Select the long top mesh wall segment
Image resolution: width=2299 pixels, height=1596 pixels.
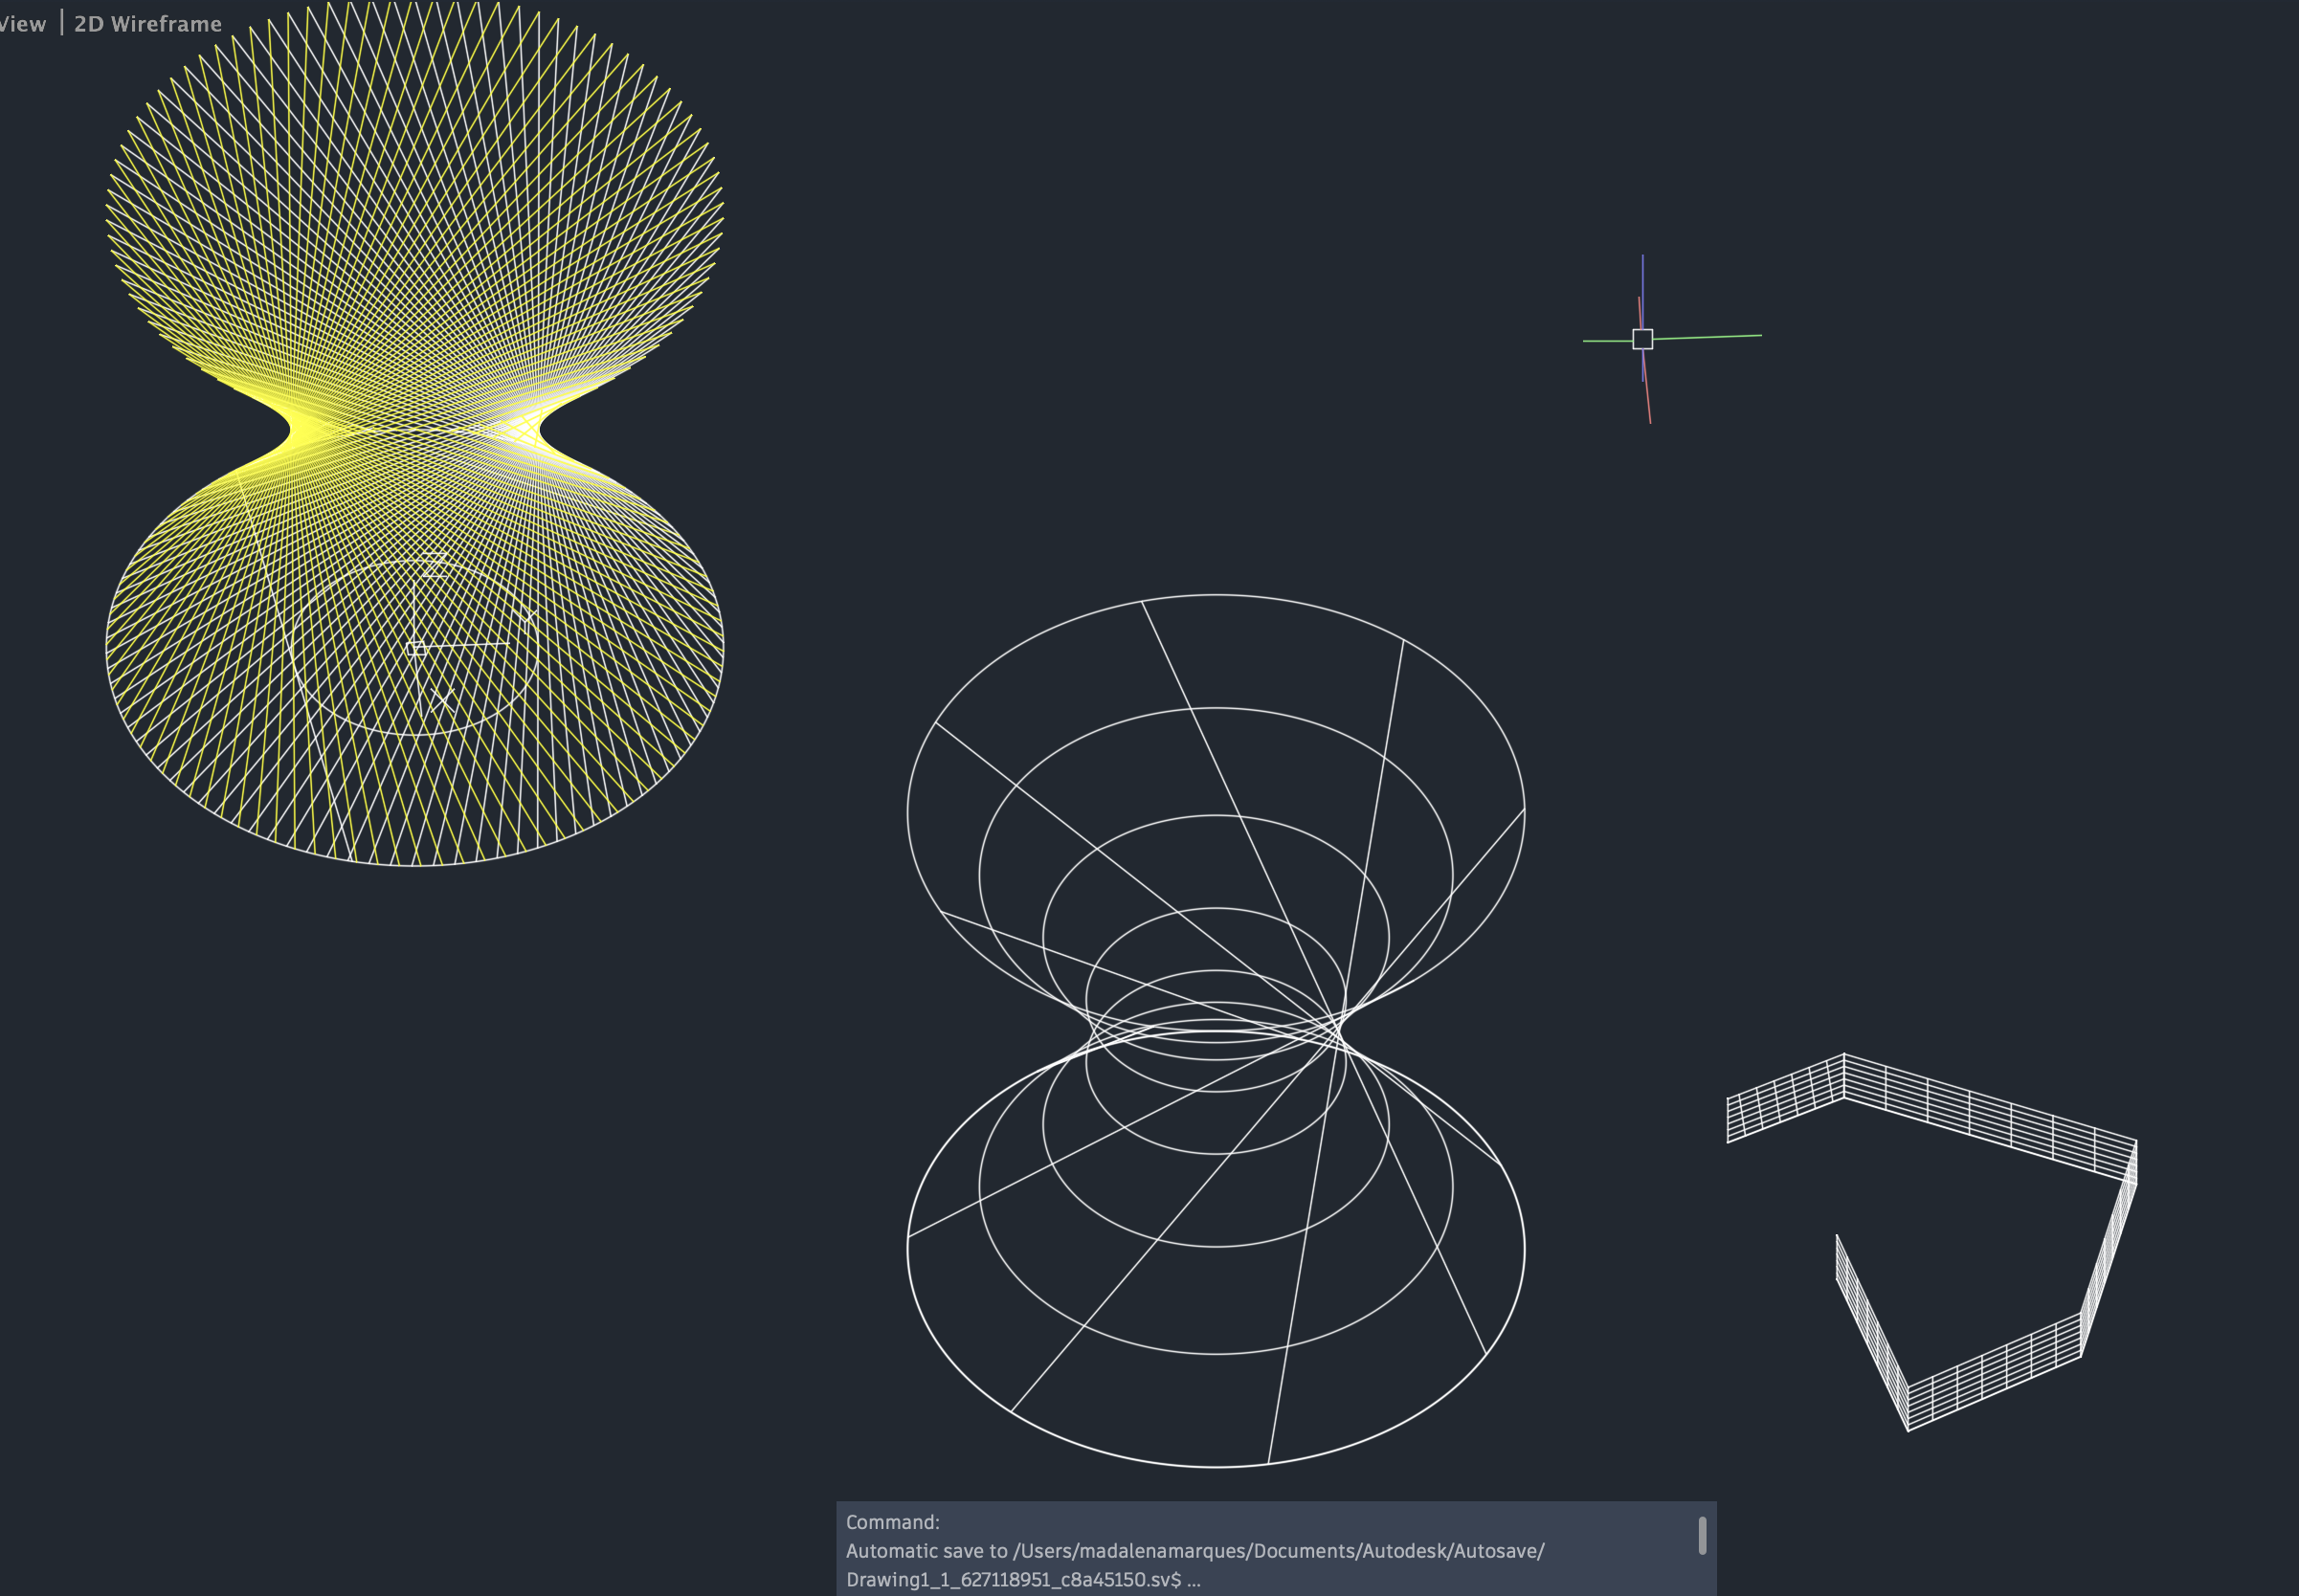click(x=1990, y=1120)
